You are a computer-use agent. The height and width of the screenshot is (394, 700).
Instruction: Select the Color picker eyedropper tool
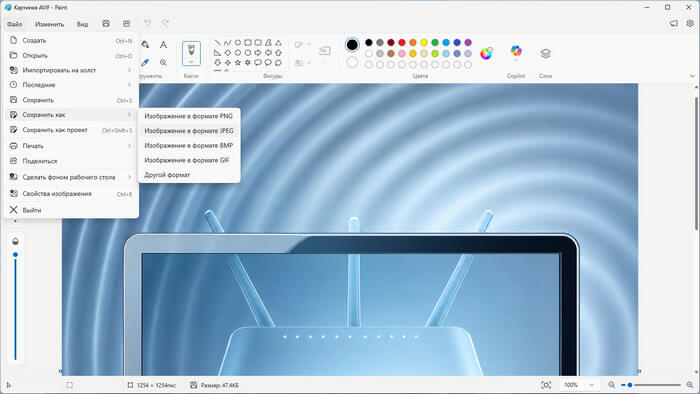click(145, 62)
